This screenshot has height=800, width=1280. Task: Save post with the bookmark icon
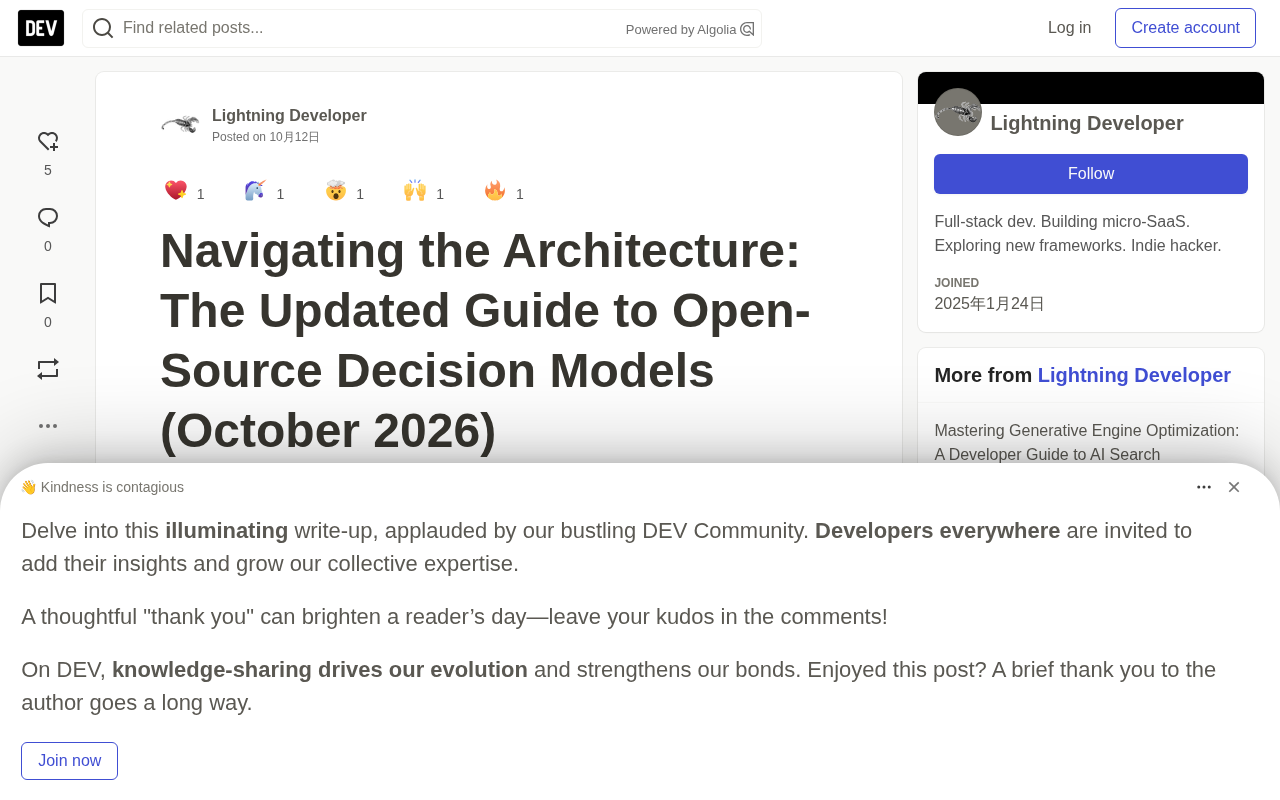click(48, 293)
